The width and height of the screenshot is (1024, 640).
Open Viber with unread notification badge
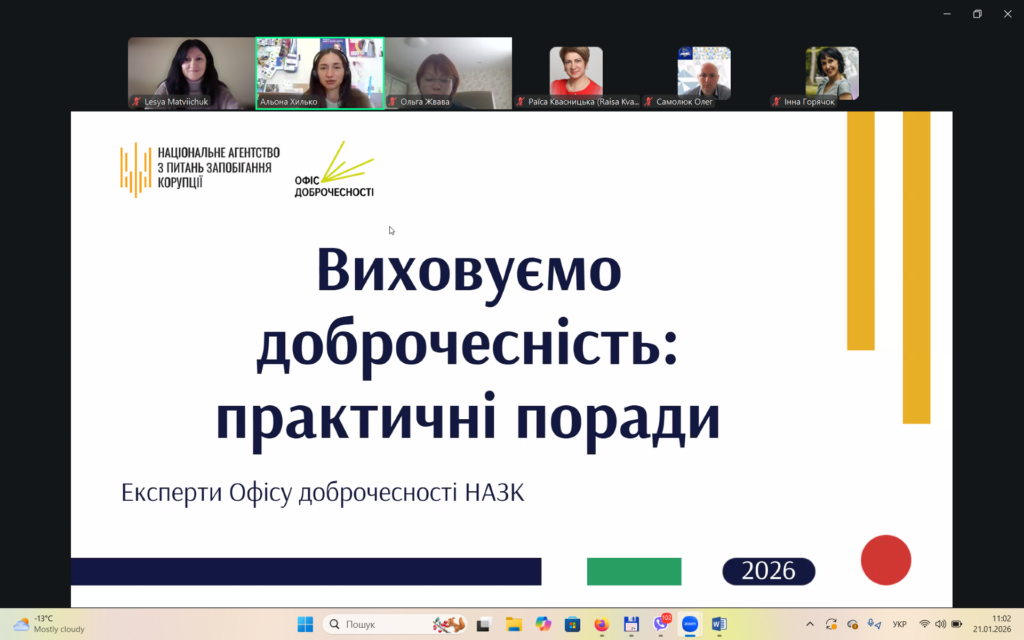tap(661, 624)
